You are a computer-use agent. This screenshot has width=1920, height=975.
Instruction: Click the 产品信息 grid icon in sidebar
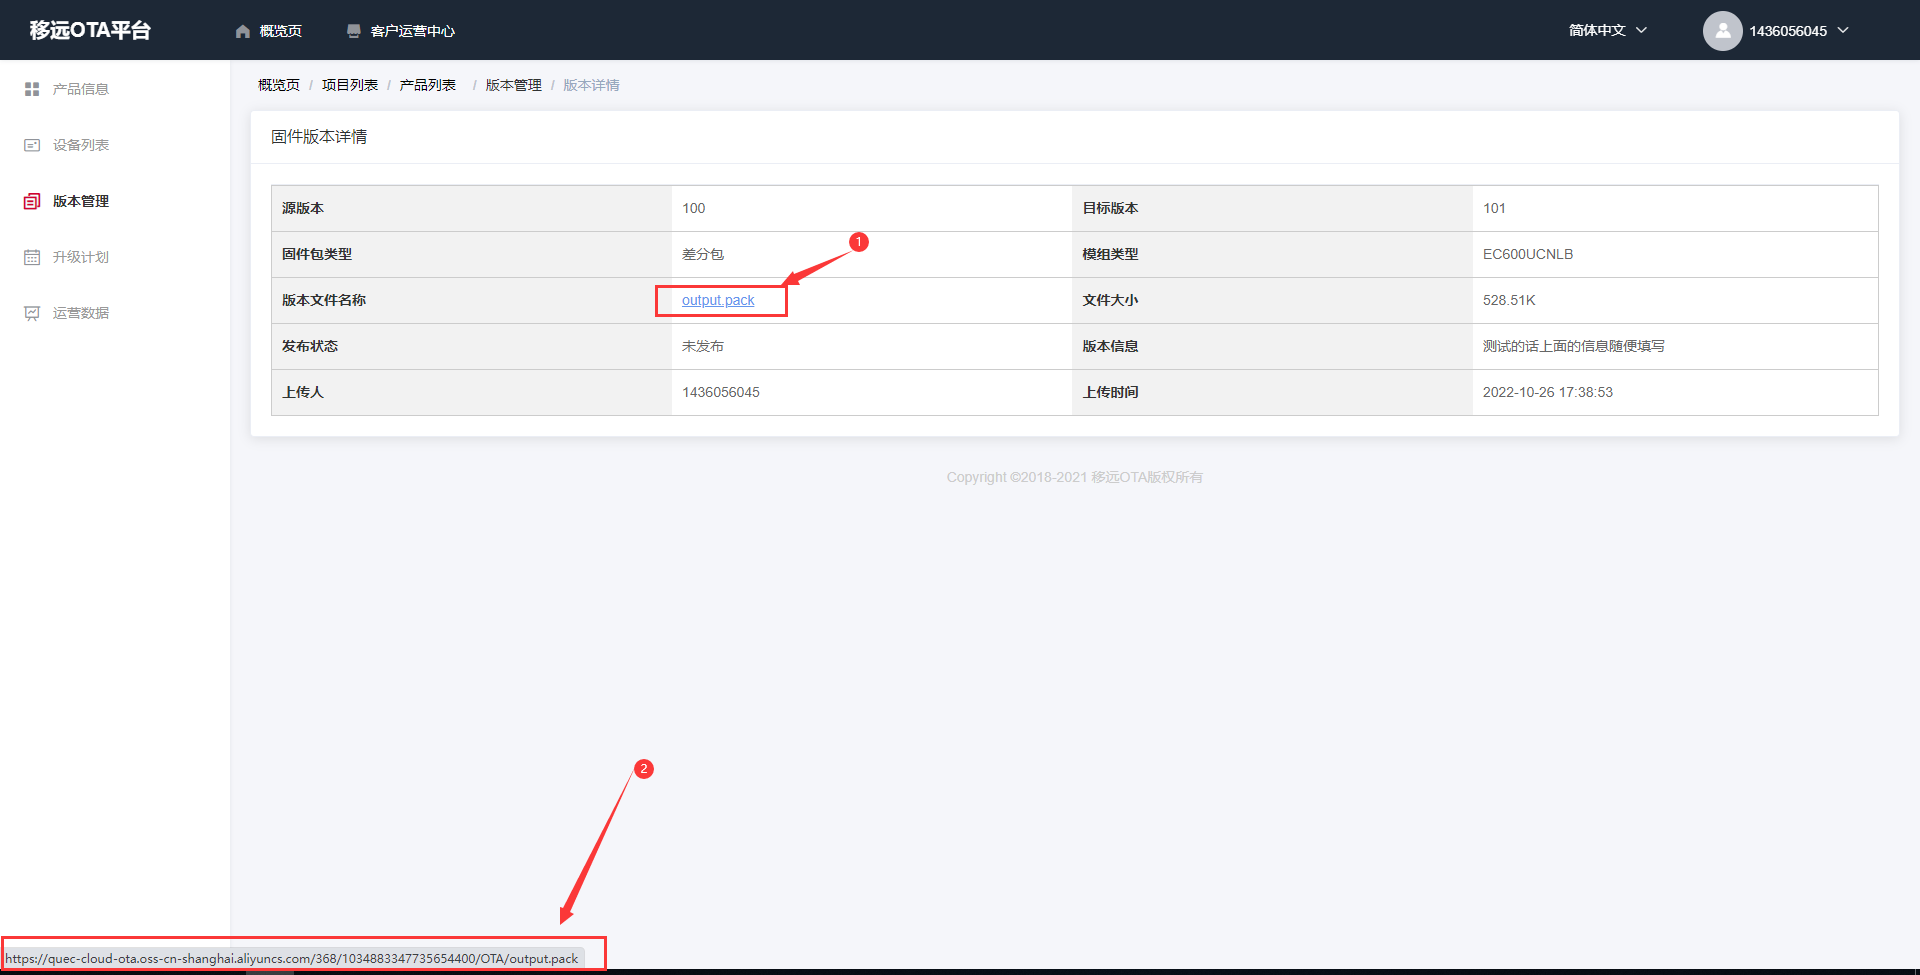(32, 89)
